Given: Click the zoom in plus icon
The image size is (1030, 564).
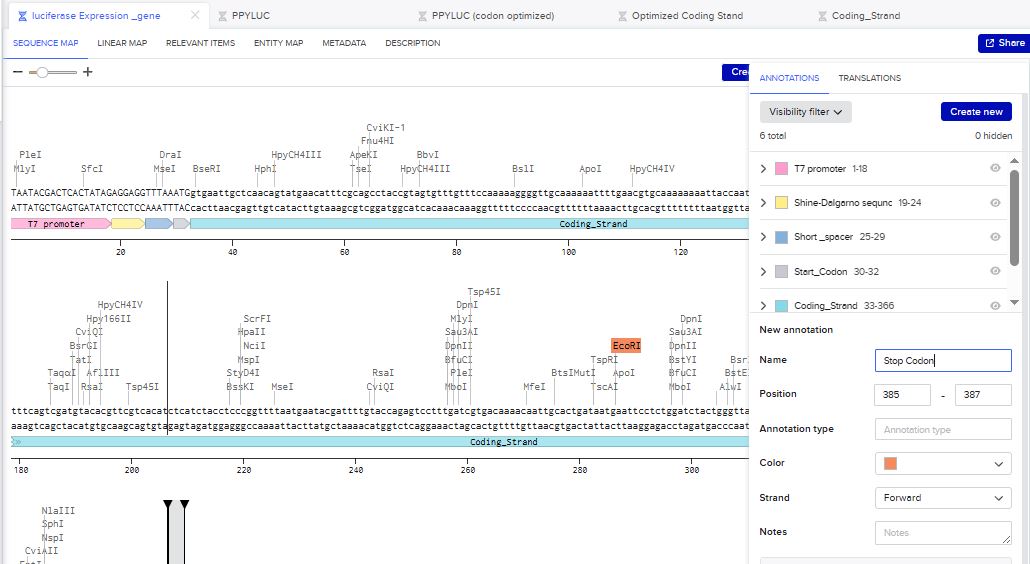Looking at the screenshot, I should (x=88, y=72).
